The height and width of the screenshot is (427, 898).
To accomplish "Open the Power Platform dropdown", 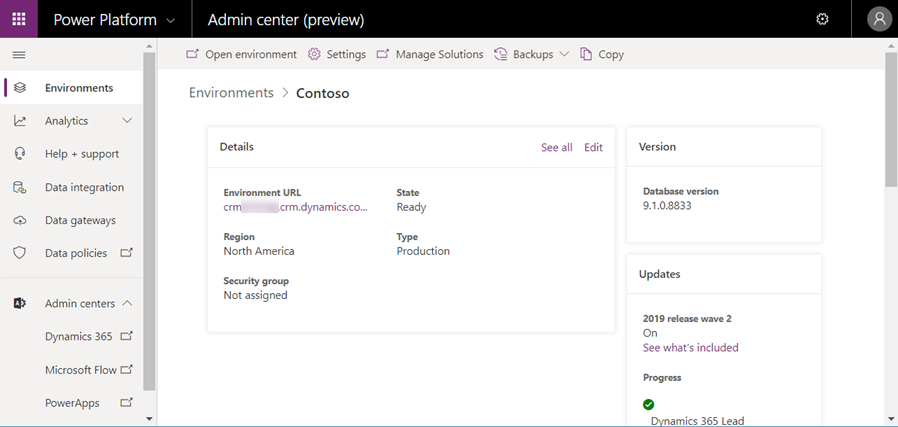I will [x=171, y=20].
